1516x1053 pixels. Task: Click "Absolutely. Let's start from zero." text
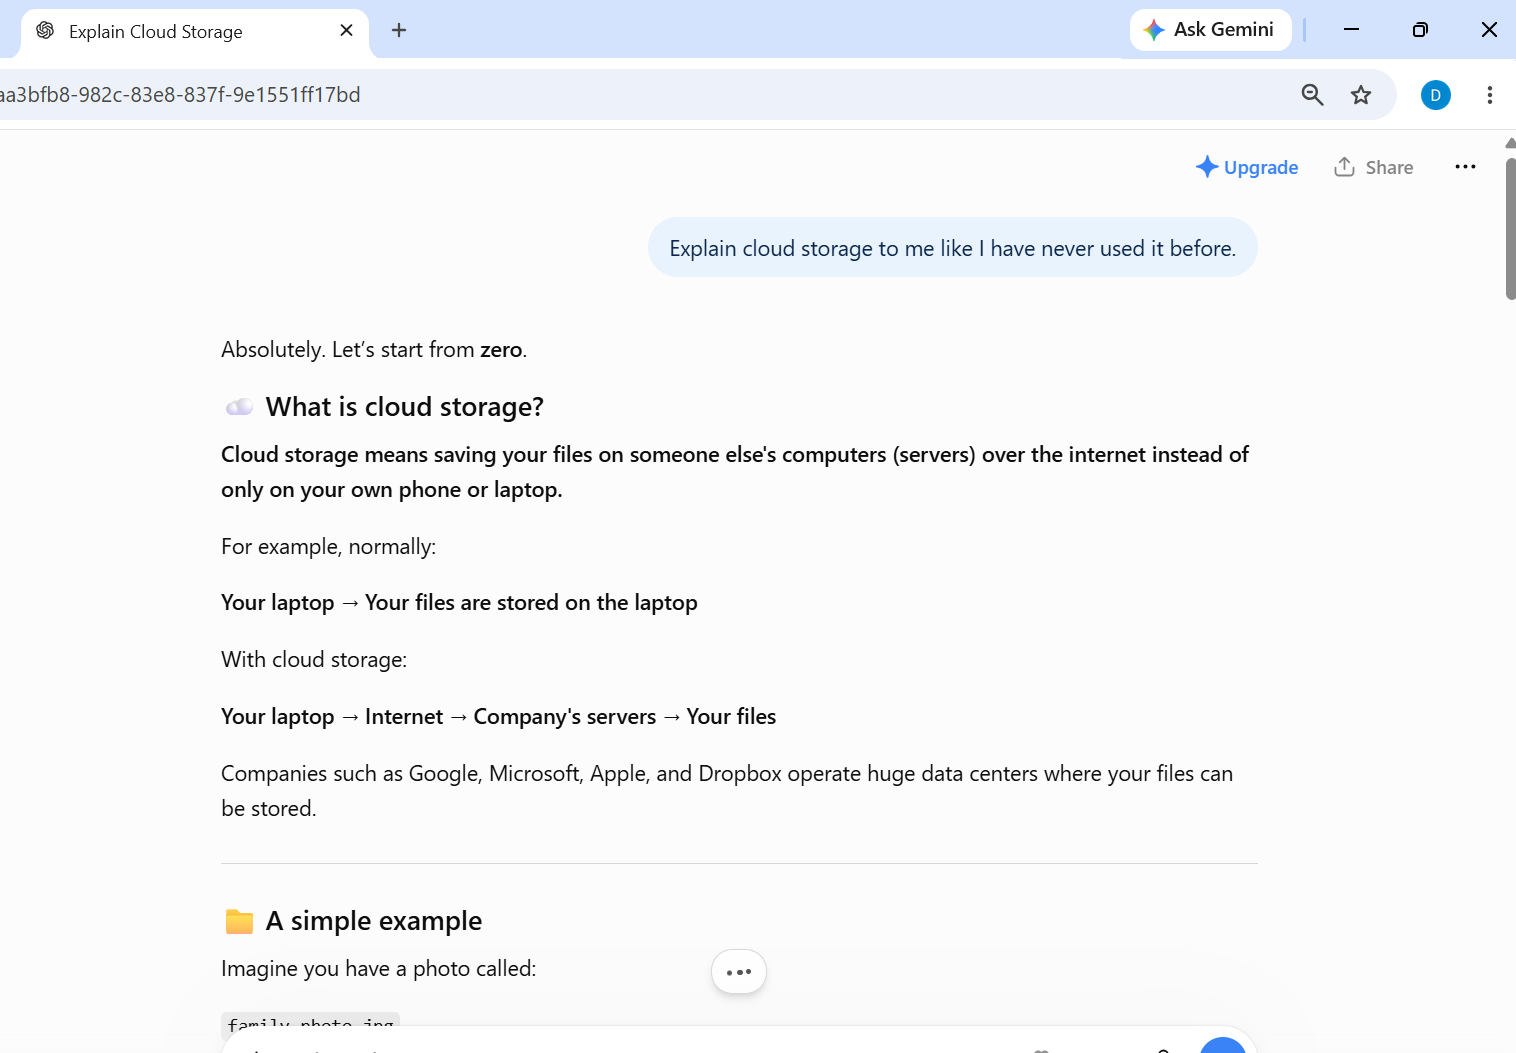pyautogui.click(x=374, y=350)
